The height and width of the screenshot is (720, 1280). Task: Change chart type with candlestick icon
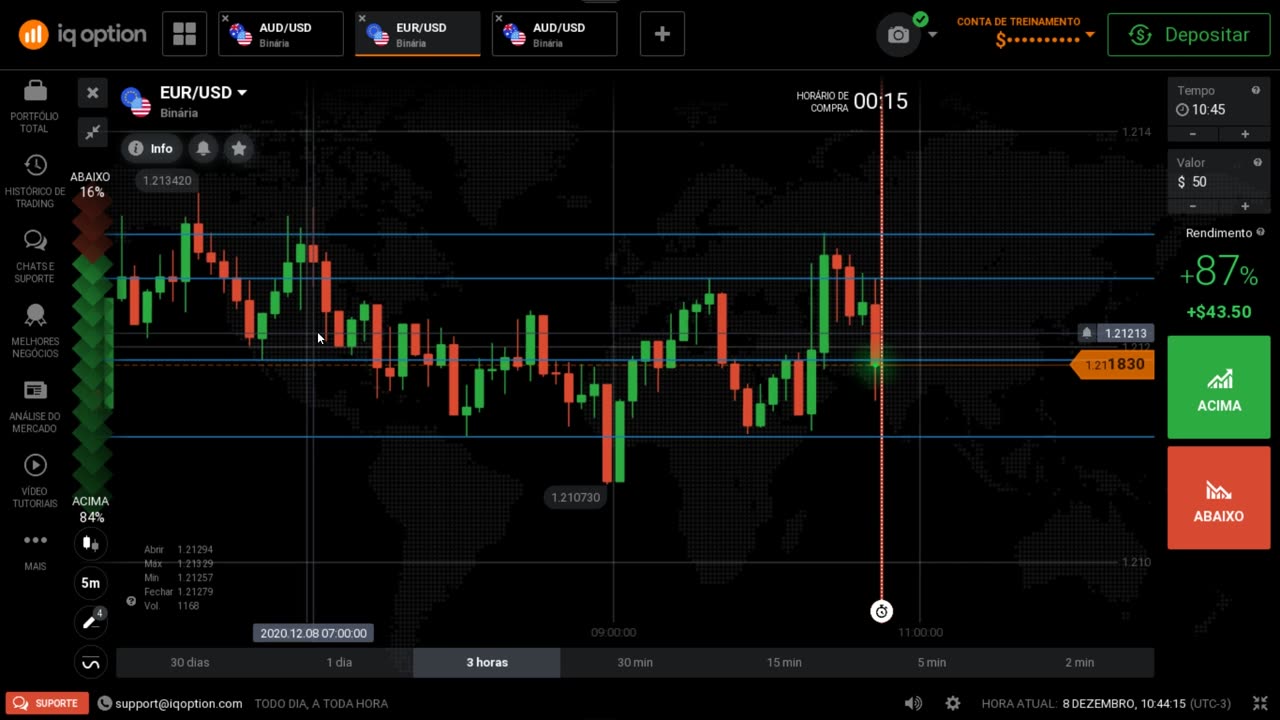pos(90,544)
